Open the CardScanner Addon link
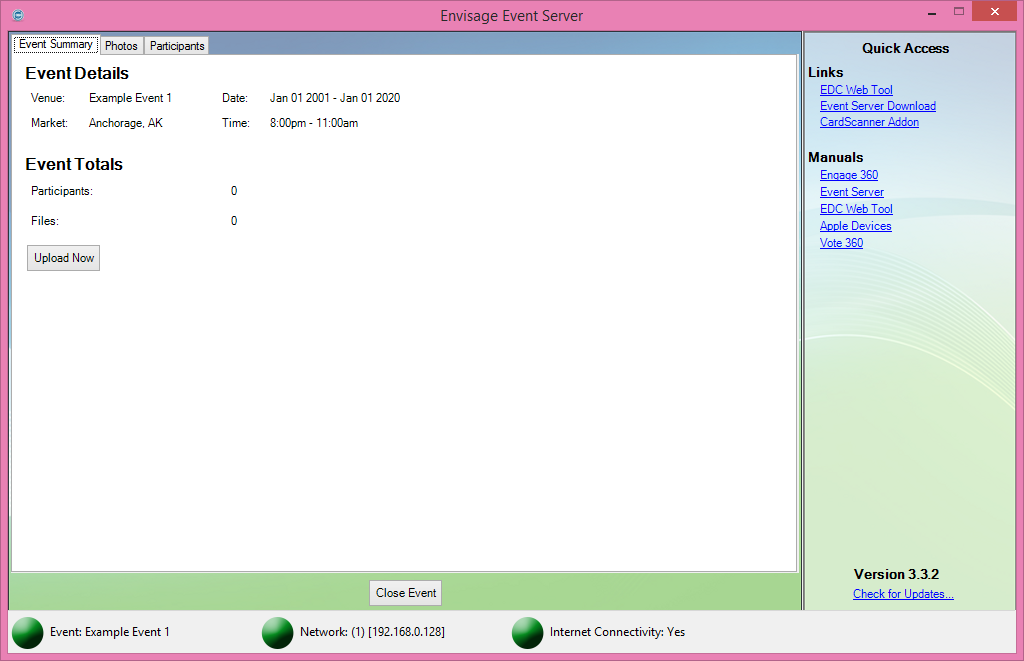Screen dimensions: 1024x661 869,122
